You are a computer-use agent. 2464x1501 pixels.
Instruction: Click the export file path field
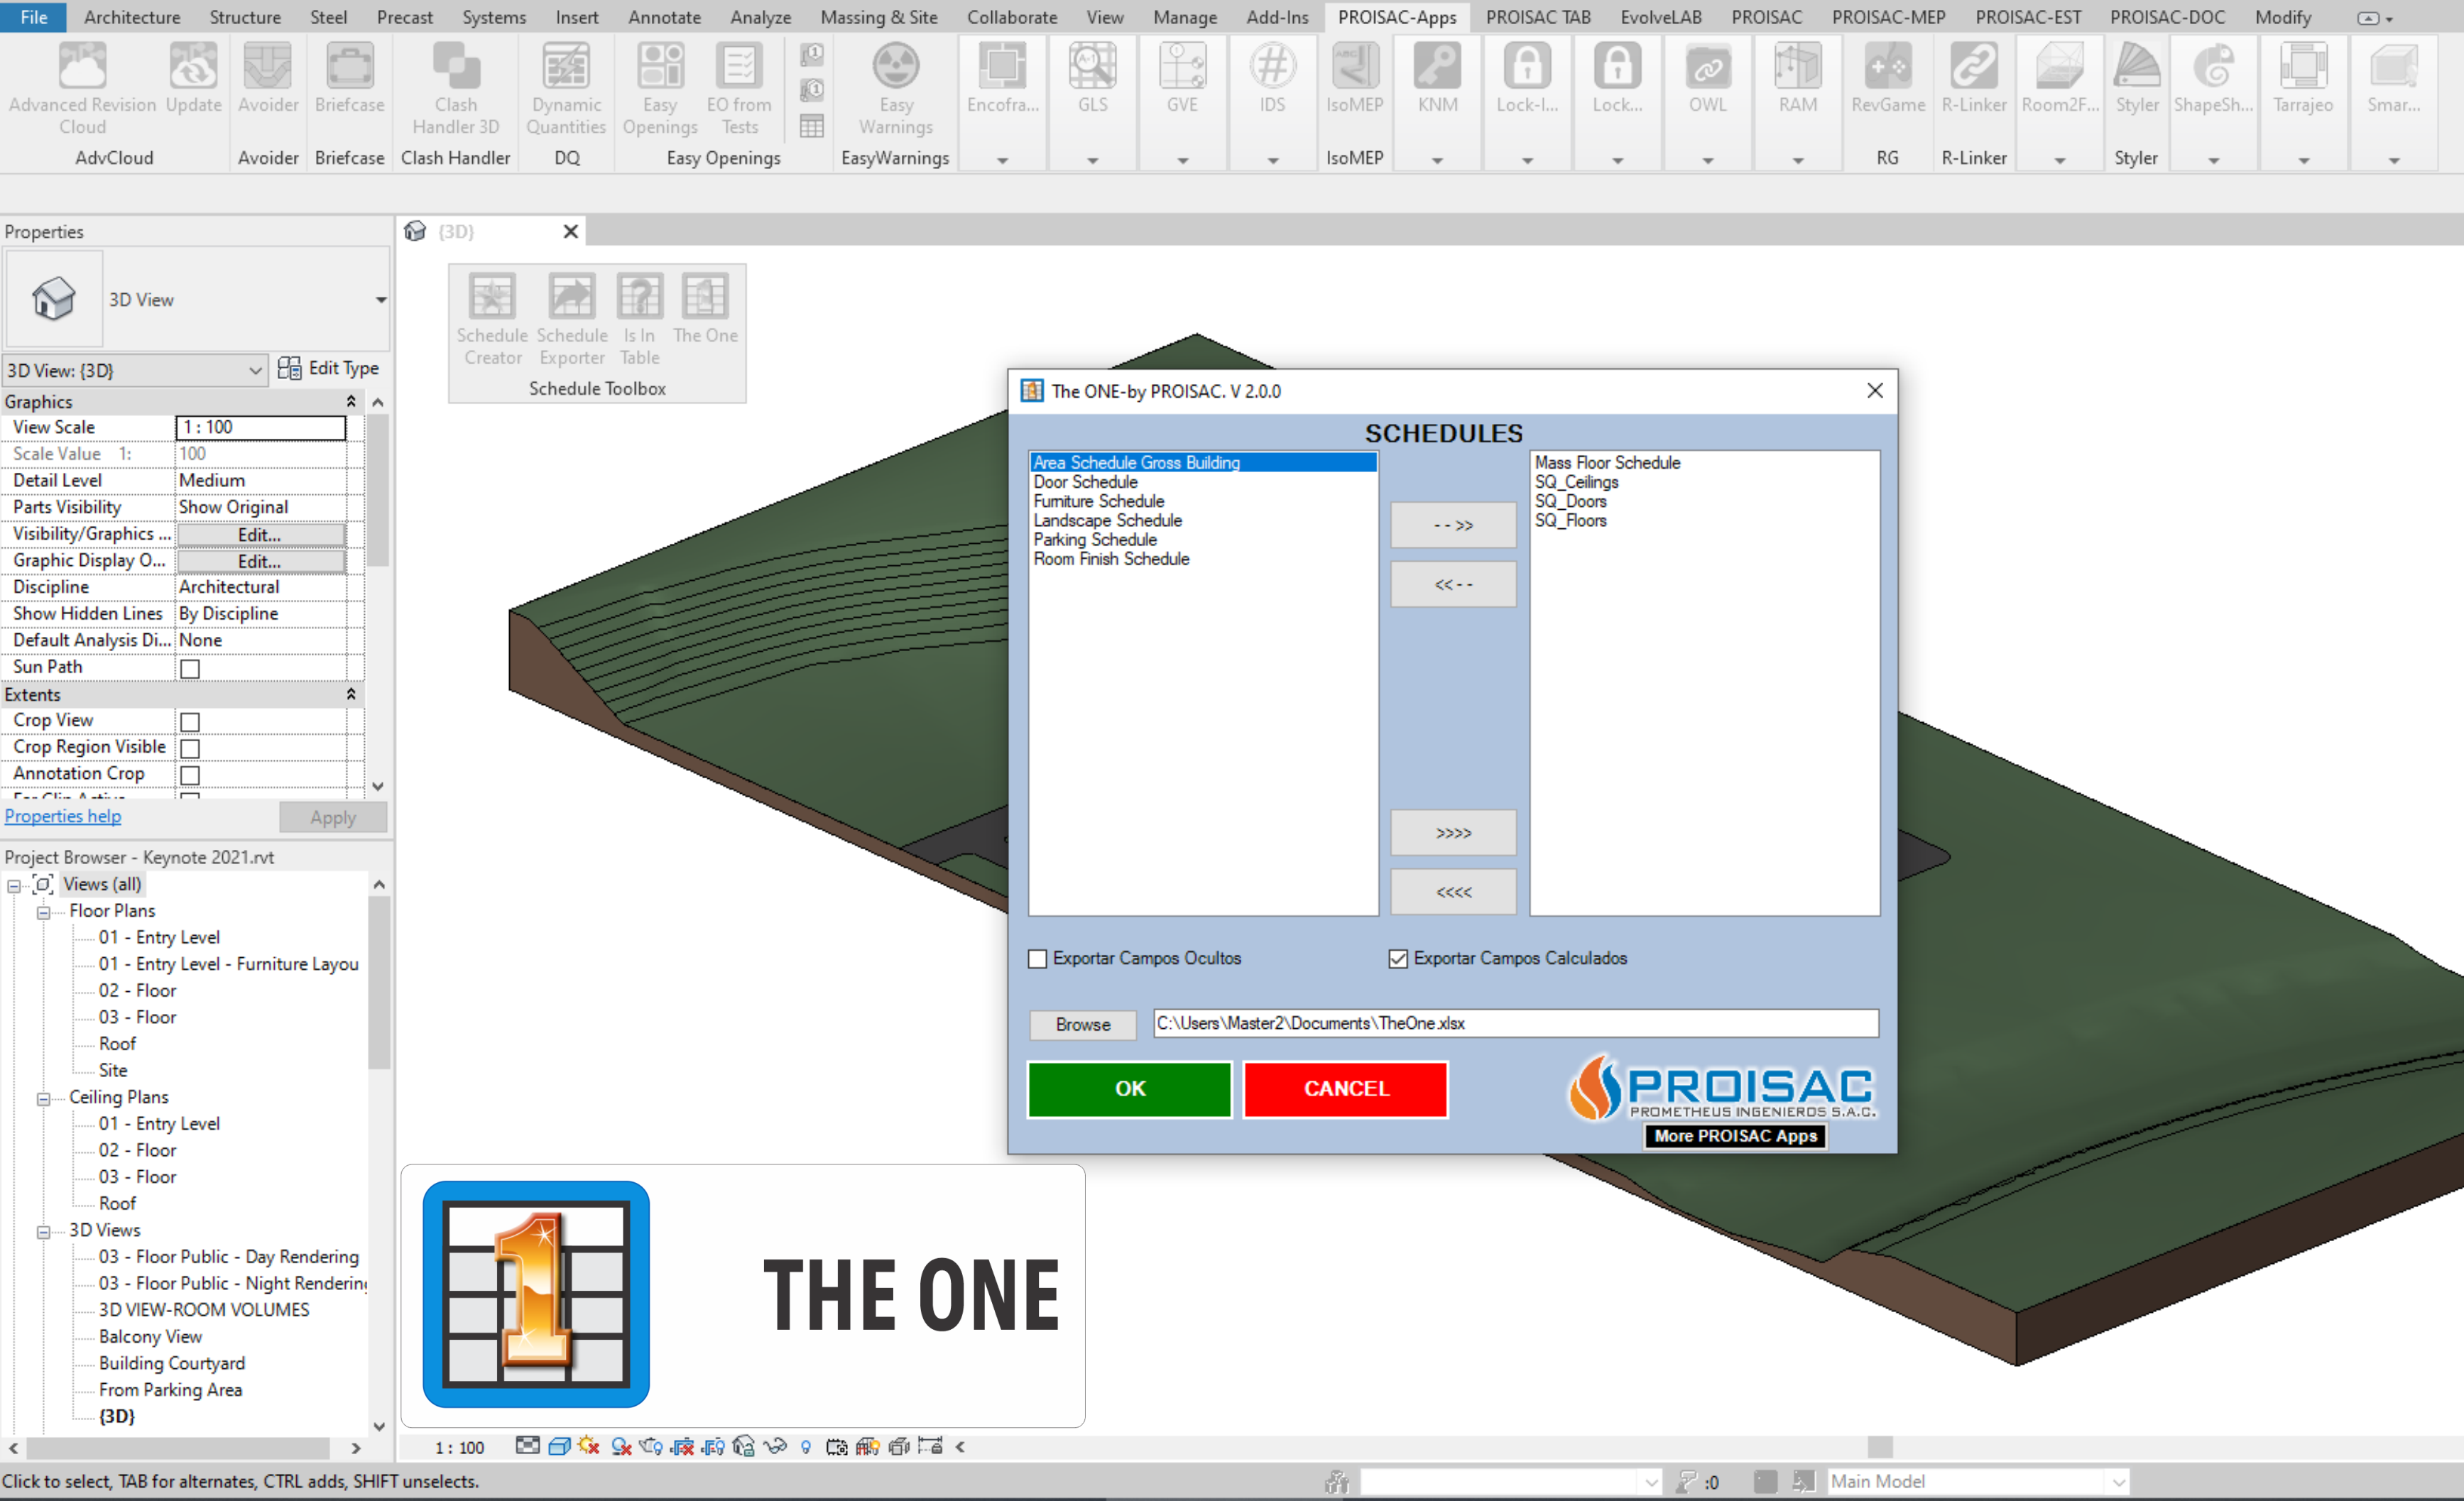tap(1514, 1023)
